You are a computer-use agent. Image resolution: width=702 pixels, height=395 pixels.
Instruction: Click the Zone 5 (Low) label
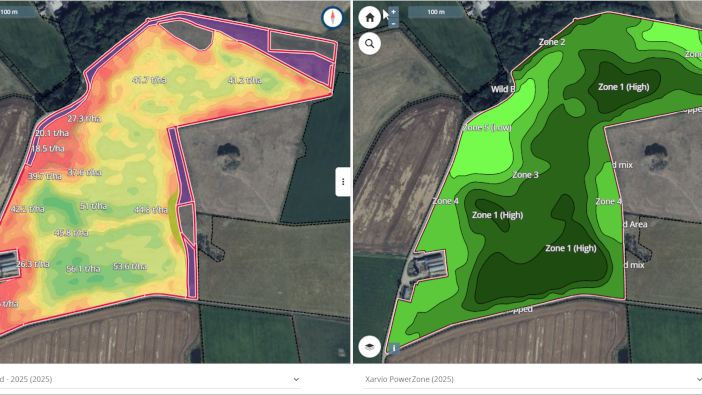point(487,128)
